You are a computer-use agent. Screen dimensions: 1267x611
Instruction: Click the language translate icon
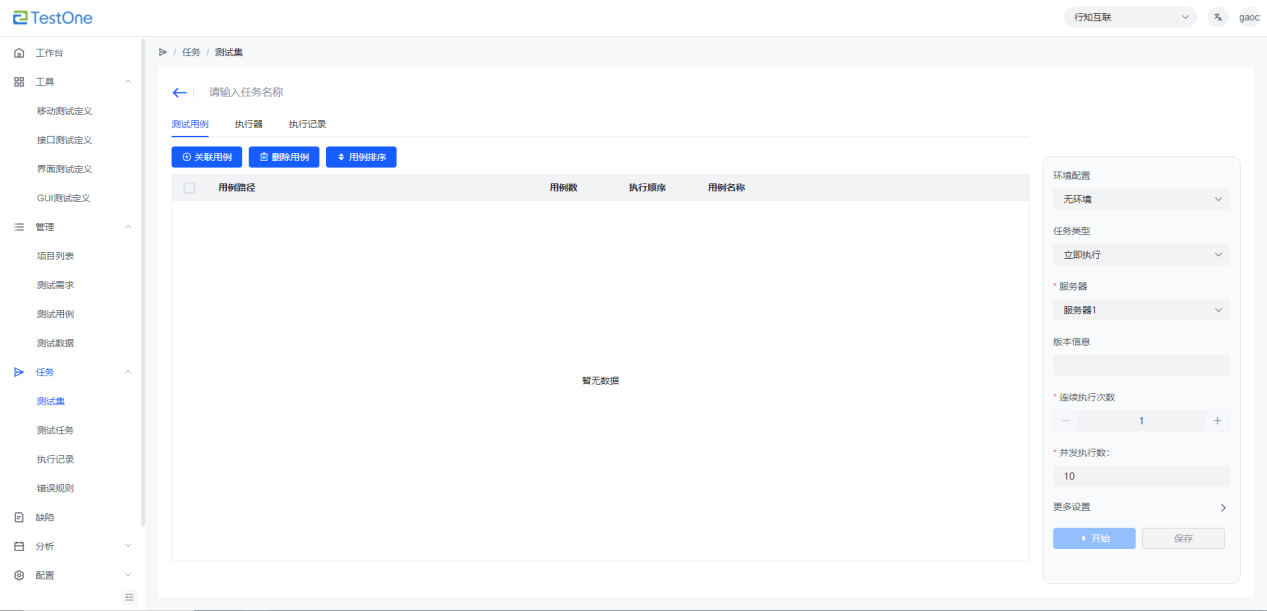(1217, 17)
